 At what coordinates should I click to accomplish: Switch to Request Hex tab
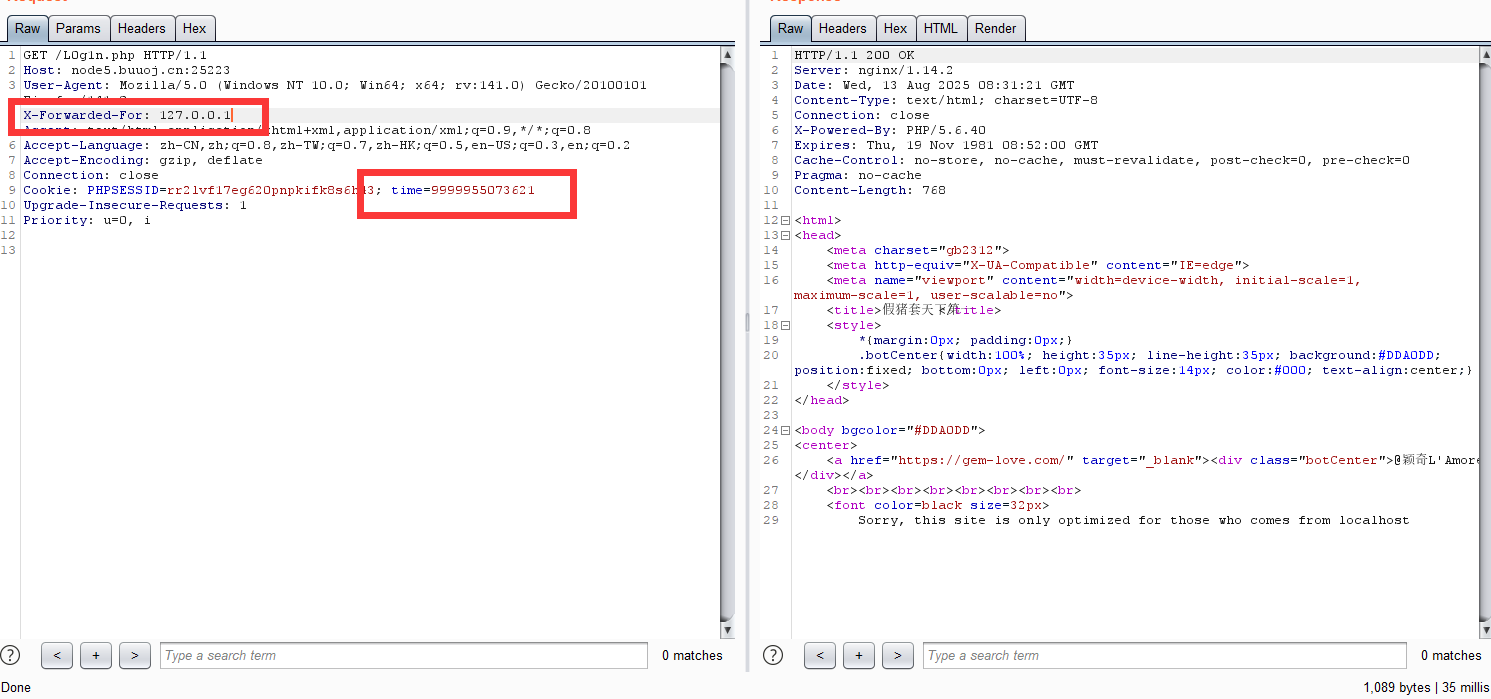tap(195, 28)
